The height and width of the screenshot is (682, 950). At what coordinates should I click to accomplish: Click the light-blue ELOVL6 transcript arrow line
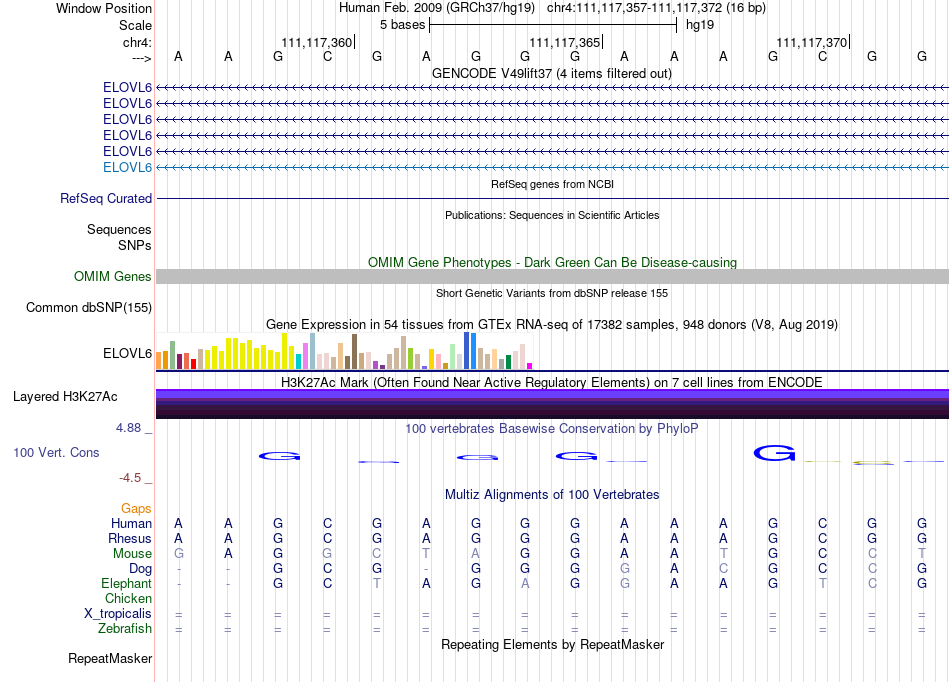[552, 167]
